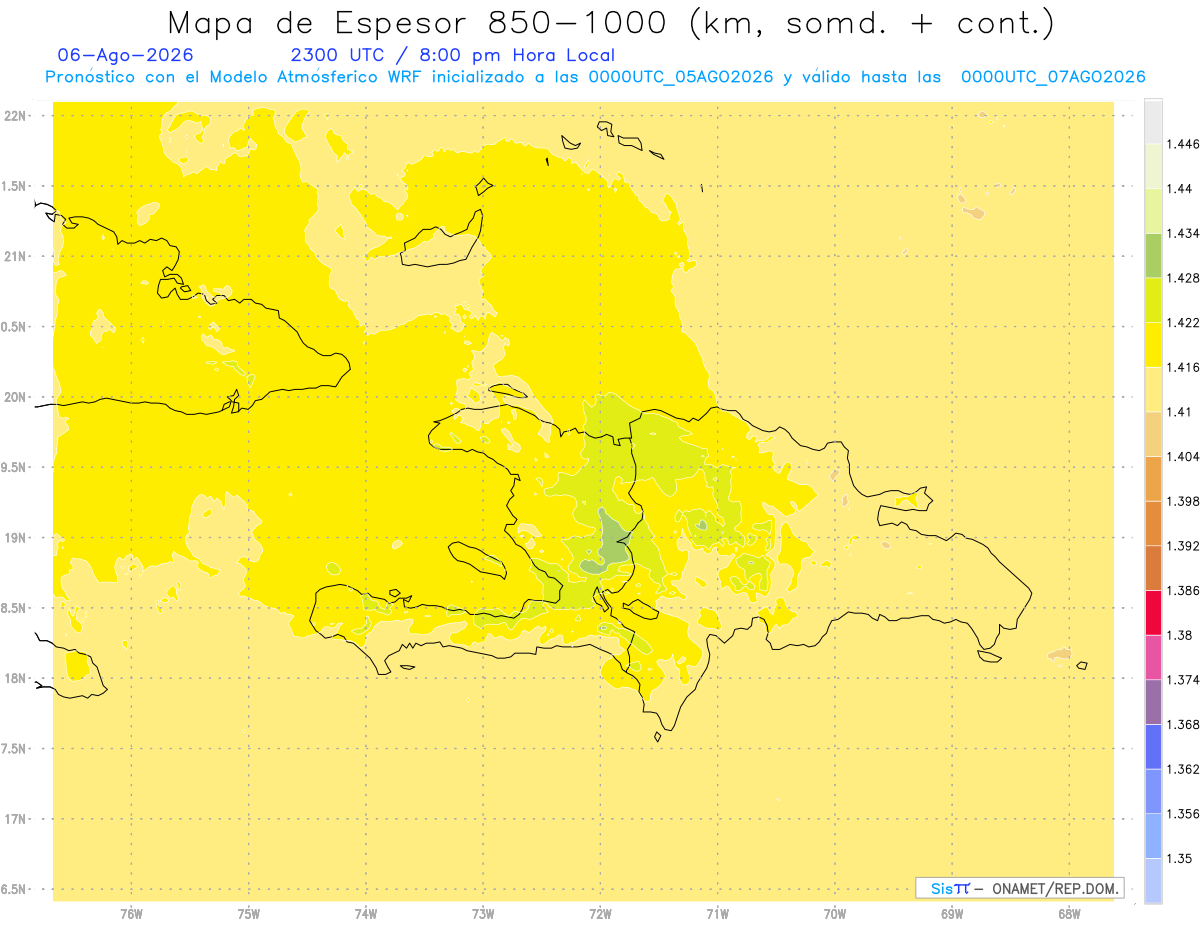Click the 'SisTT - ONAMET/REP.DOM.' credit box
This screenshot has height=927, width=1200.
tap(1020, 888)
